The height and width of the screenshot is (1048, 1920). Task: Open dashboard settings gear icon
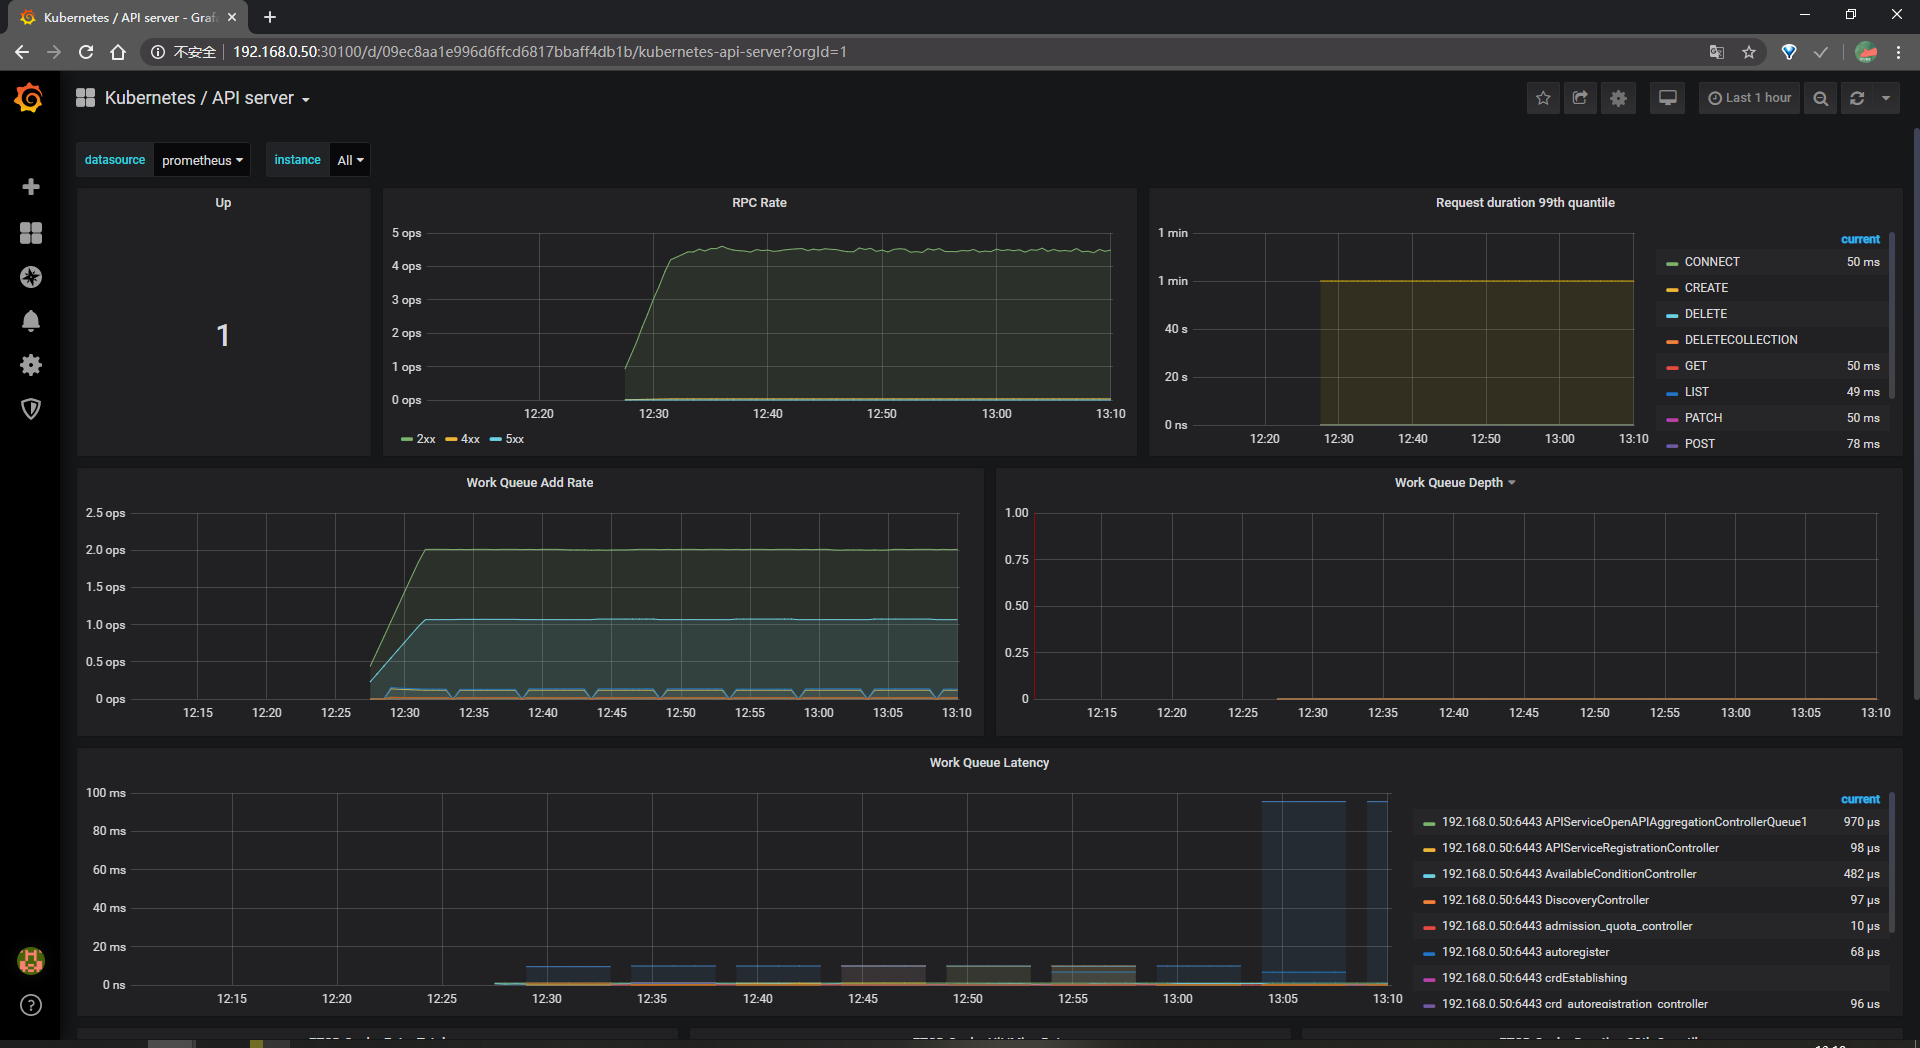tap(1618, 98)
